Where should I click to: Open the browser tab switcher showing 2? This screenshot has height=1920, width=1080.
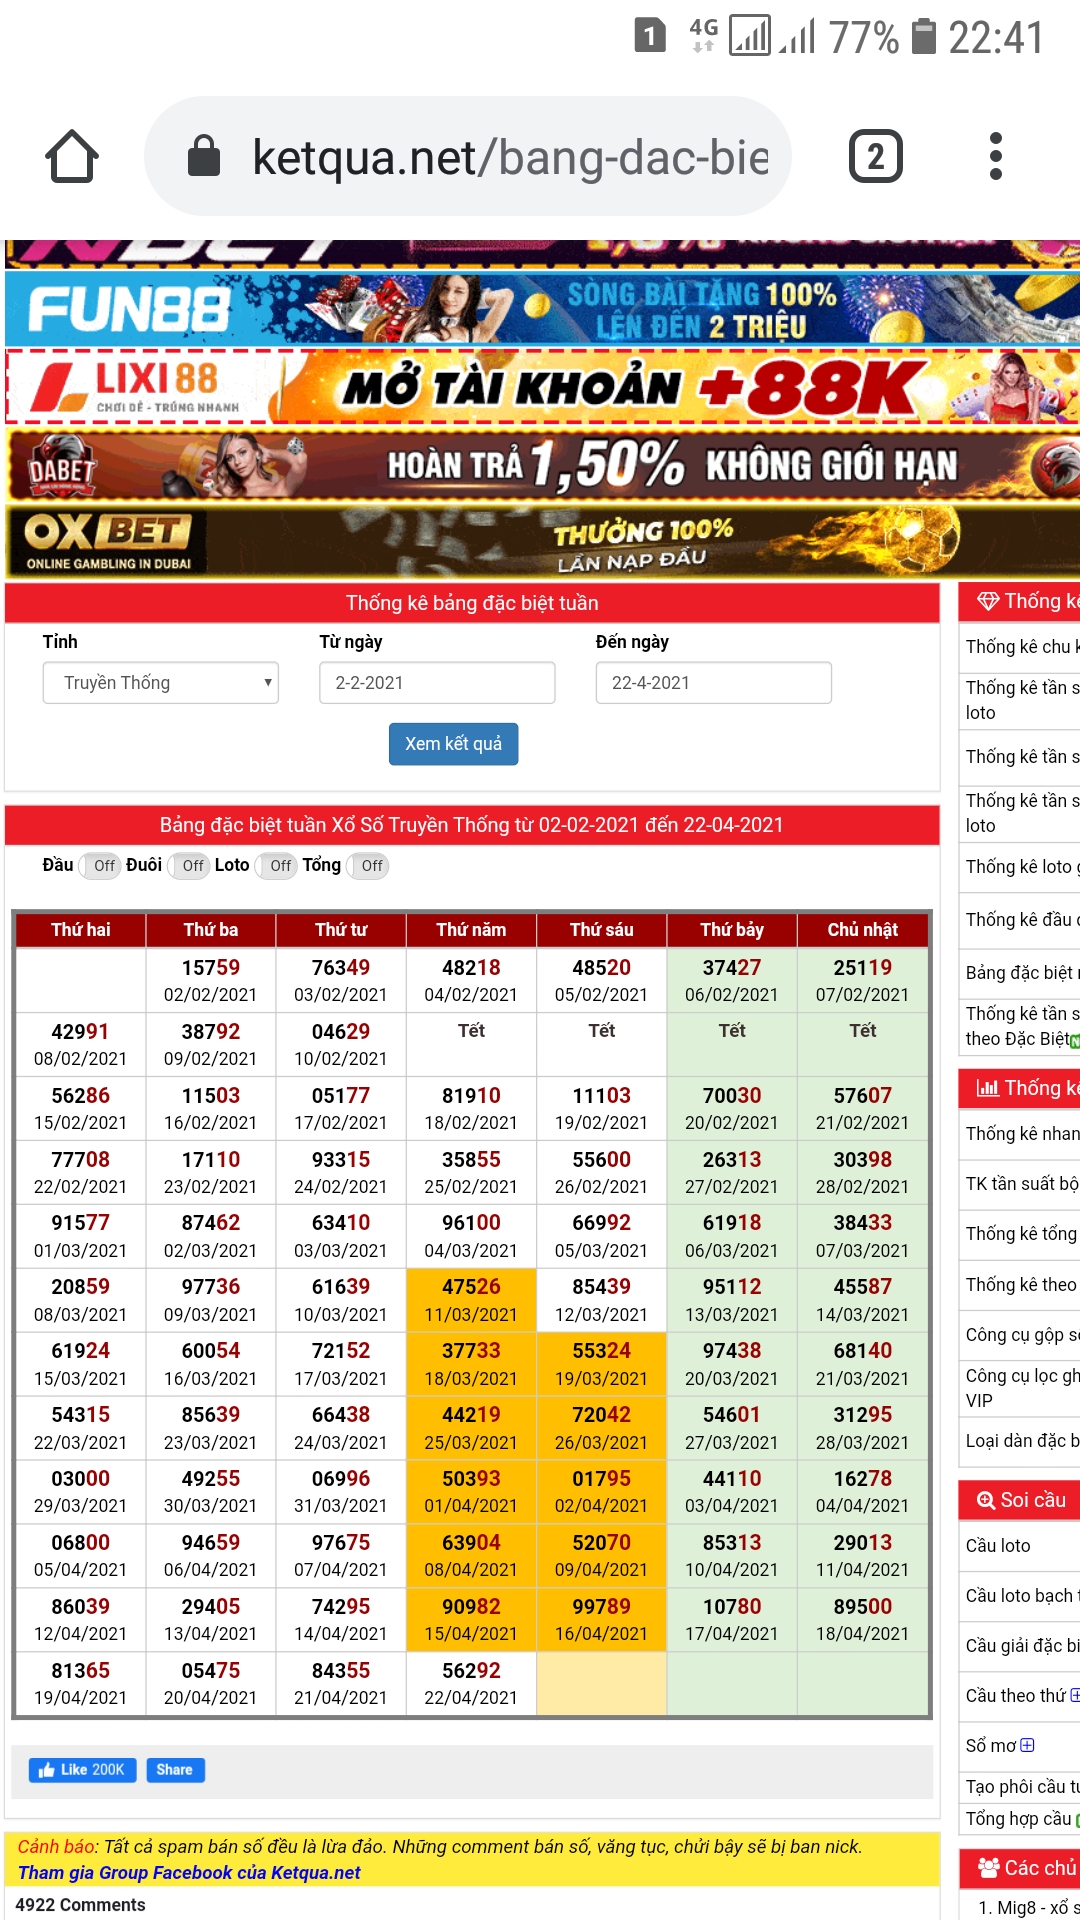tap(875, 157)
